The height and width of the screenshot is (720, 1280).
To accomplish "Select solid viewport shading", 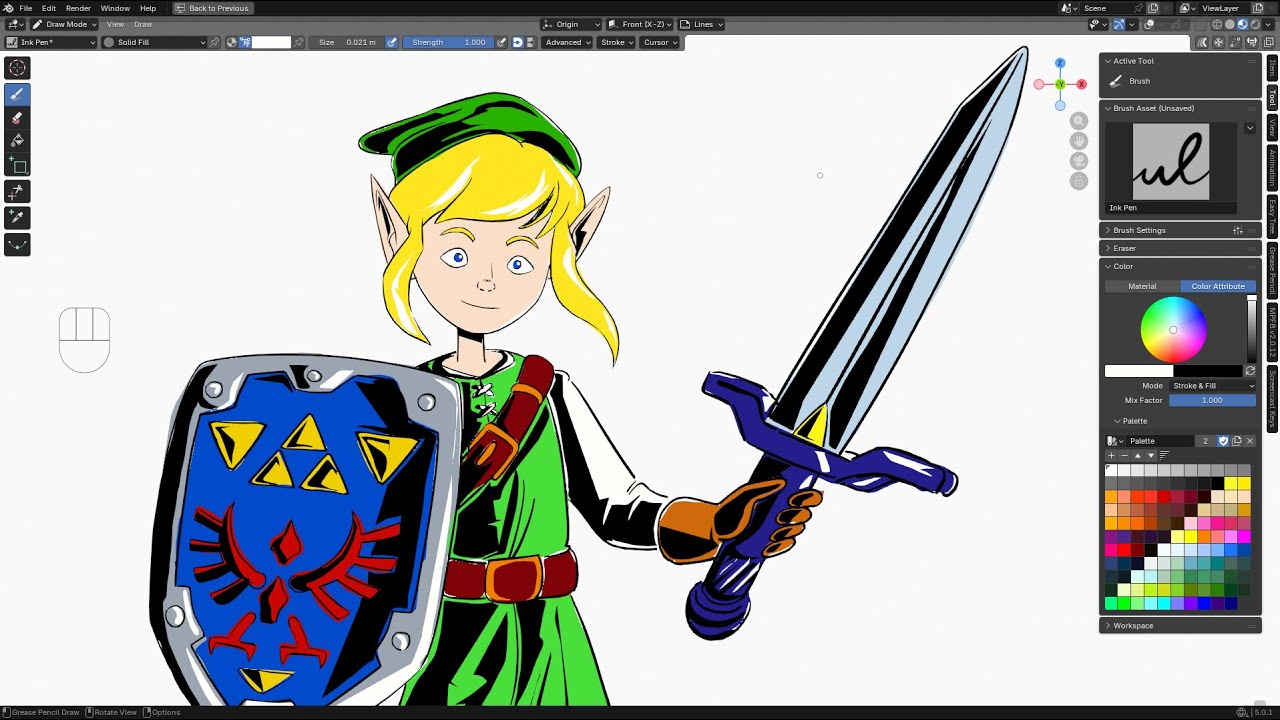I will 1229,25.
